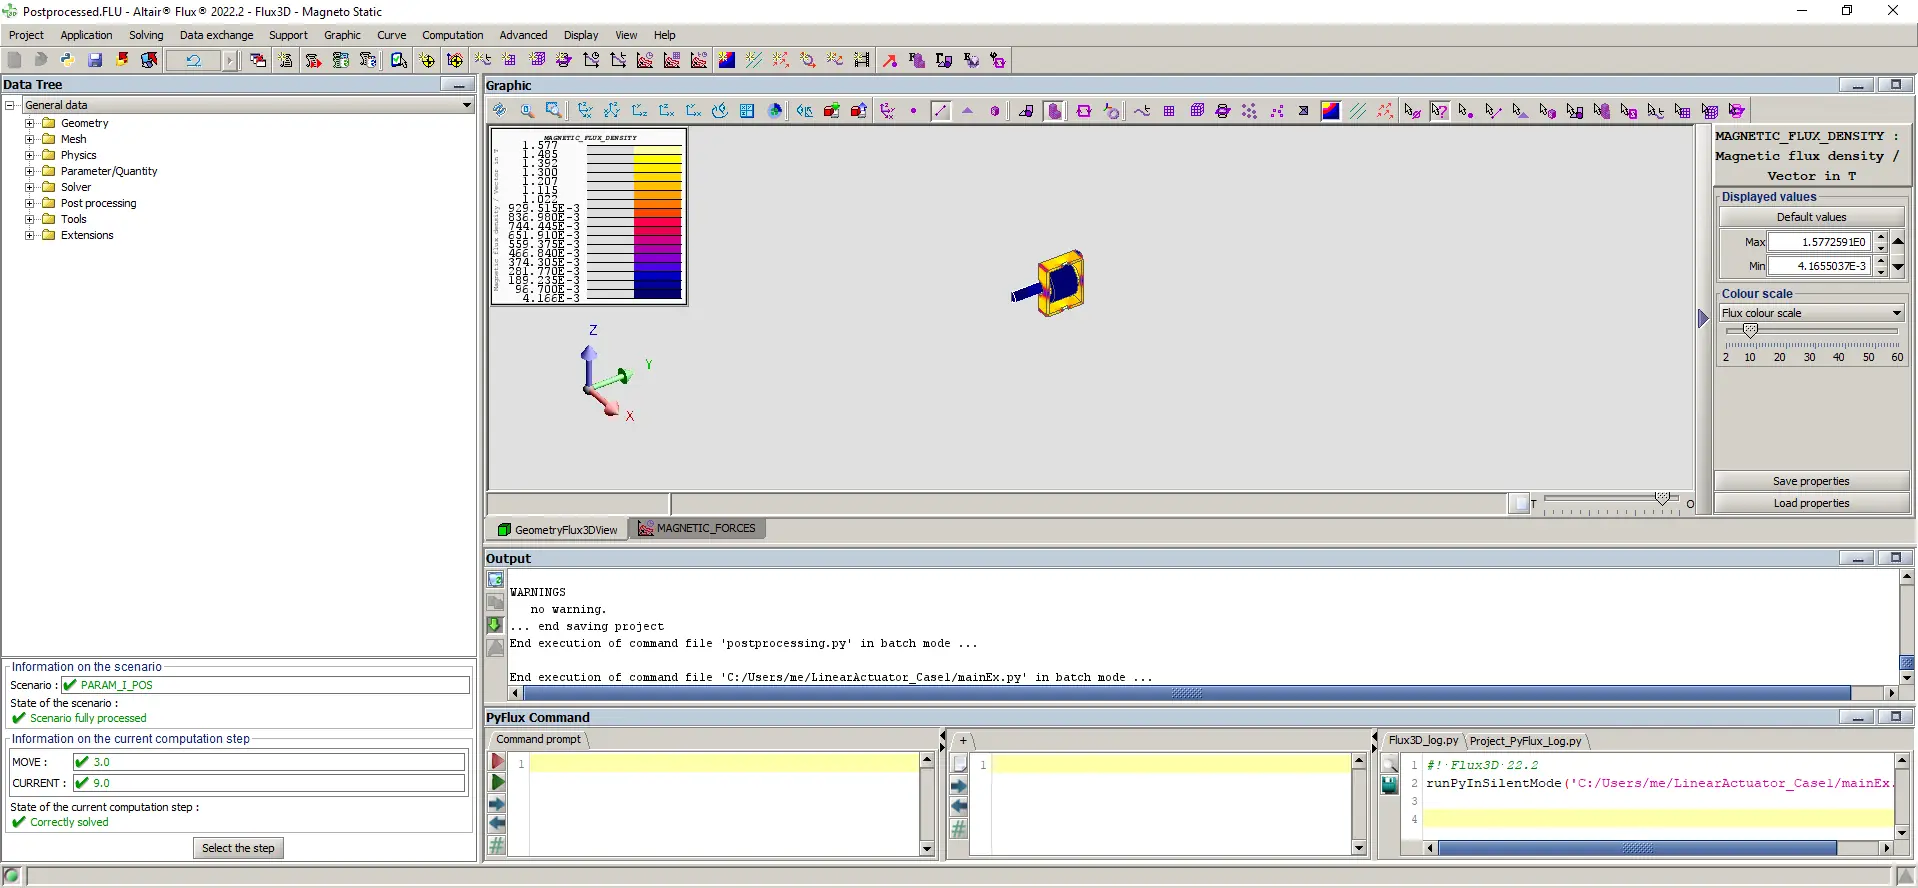
Task: Open the Flux colour scale dropdown
Action: pyautogui.click(x=1896, y=313)
